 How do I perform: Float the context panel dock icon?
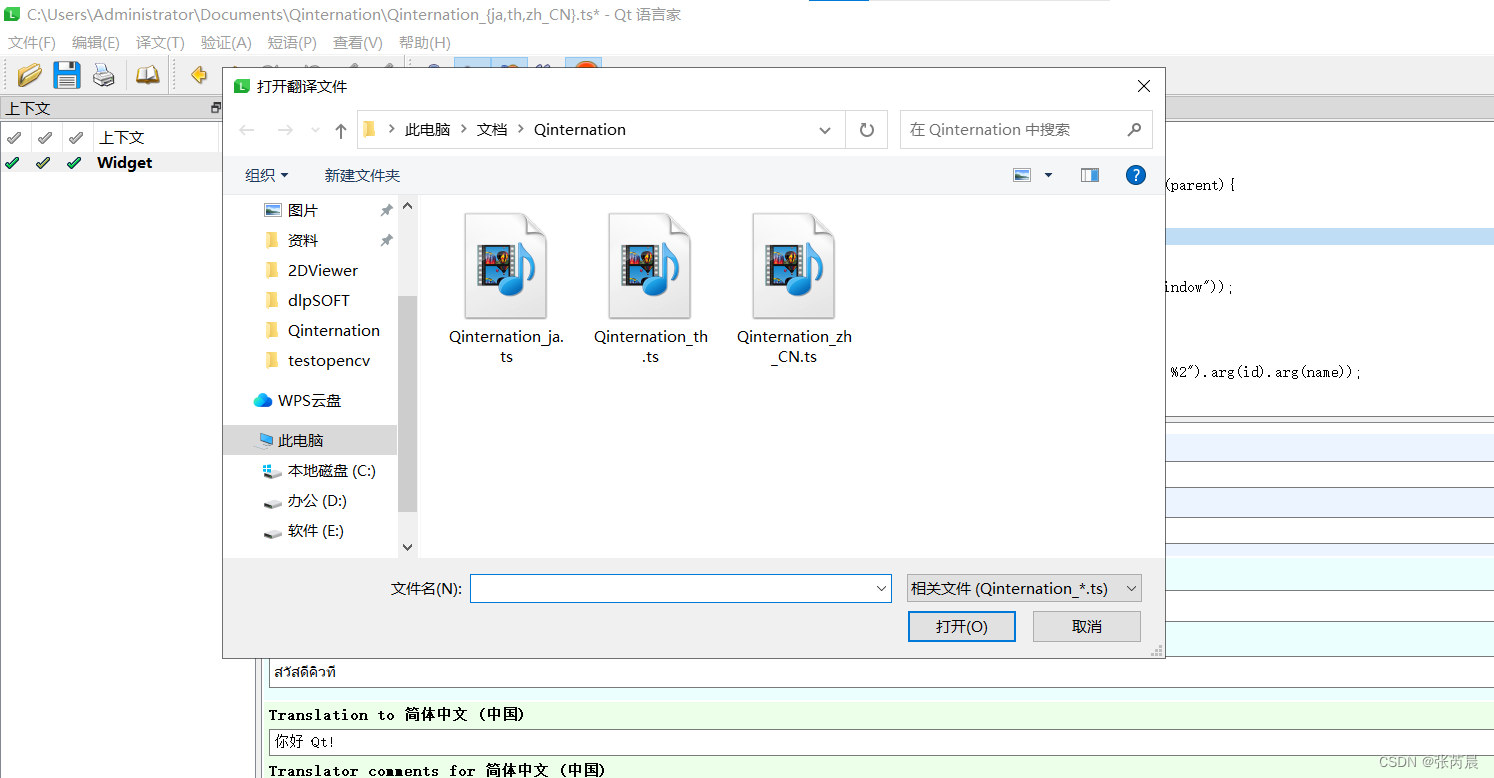point(215,108)
